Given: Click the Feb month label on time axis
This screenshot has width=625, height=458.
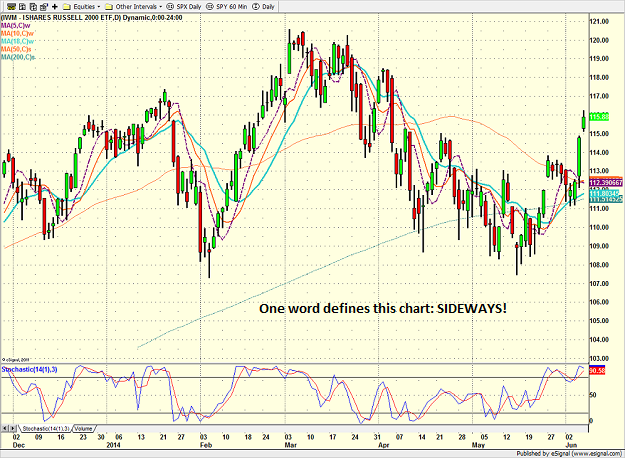Looking at the screenshot, I should 206,445.
